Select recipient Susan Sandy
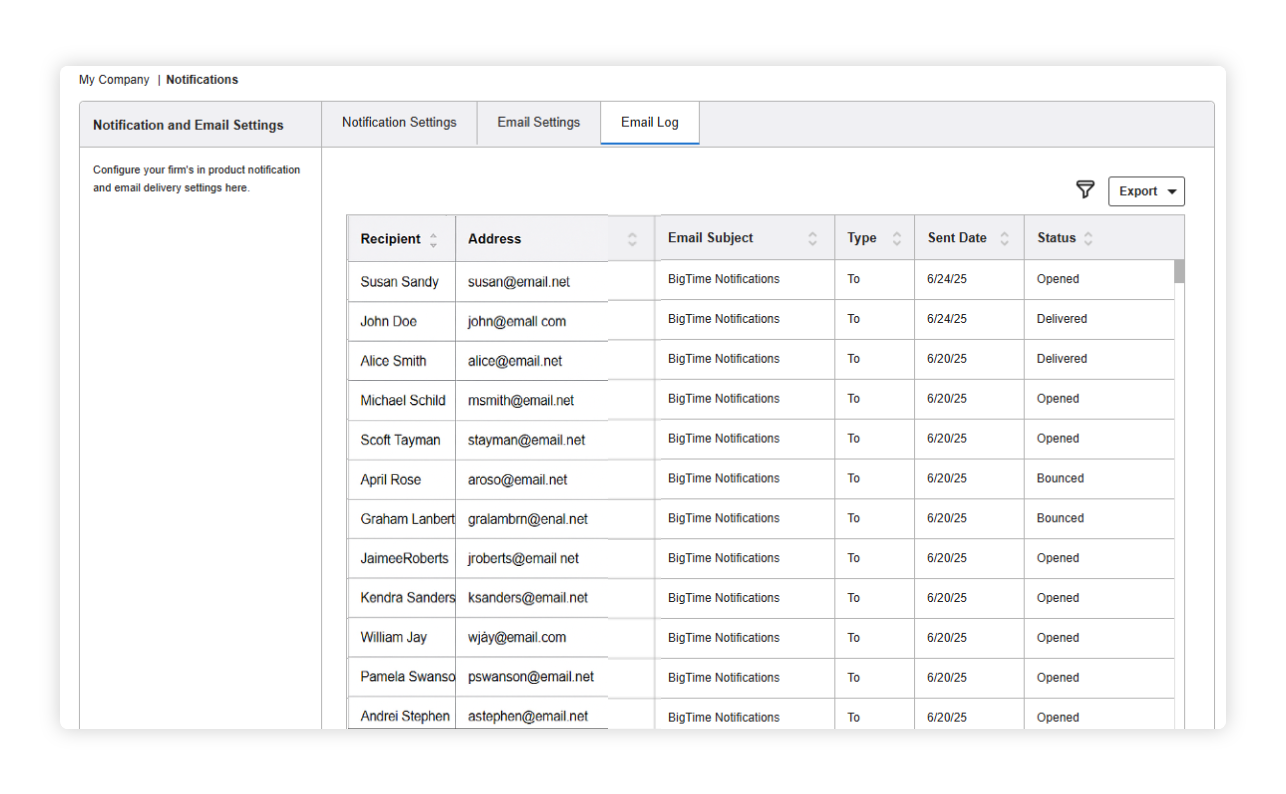 click(x=399, y=282)
